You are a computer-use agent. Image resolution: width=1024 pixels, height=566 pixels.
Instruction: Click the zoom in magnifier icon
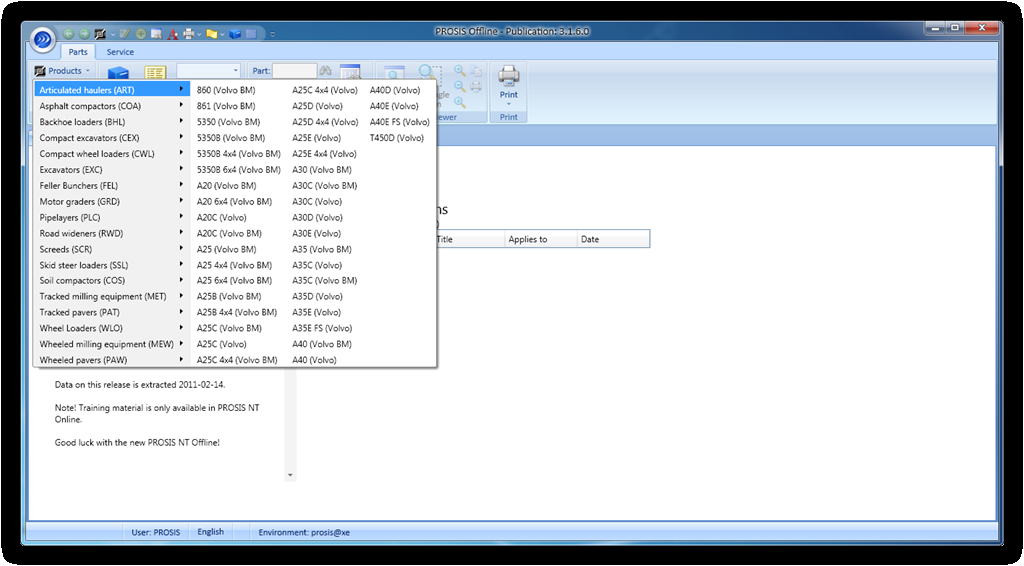click(x=460, y=71)
